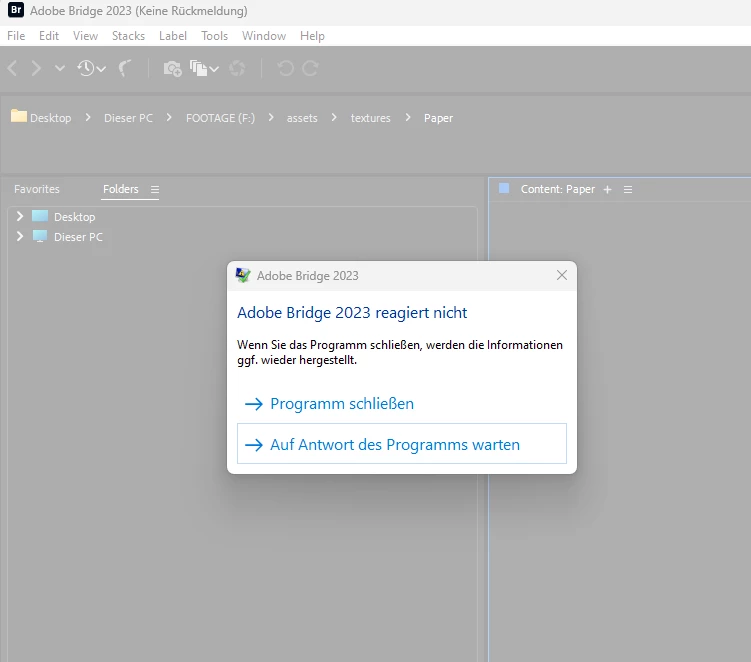Click the blue square Content panel icon
Image resolution: width=751 pixels, height=662 pixels.
[504, 188]
